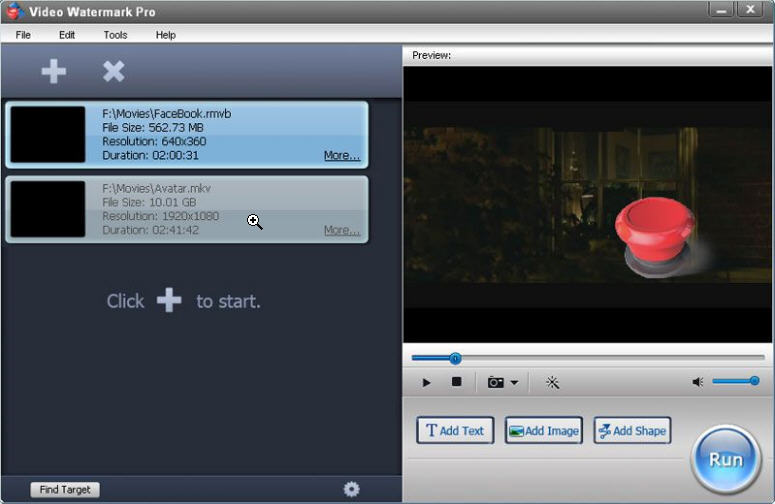Click 'File Size: 562.73 MB' text

tap(153, 127)
